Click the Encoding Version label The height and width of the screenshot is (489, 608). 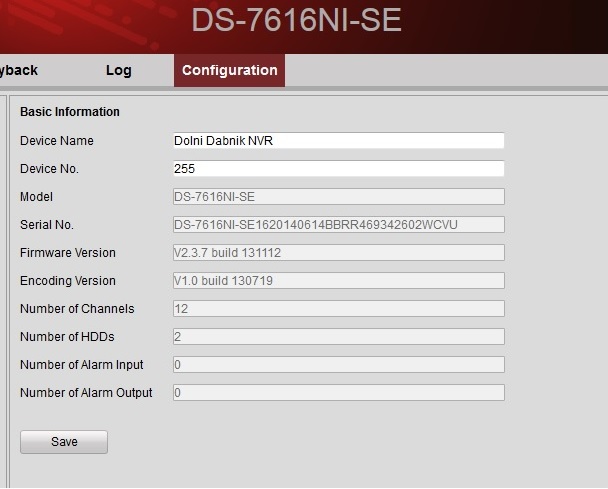68,280
